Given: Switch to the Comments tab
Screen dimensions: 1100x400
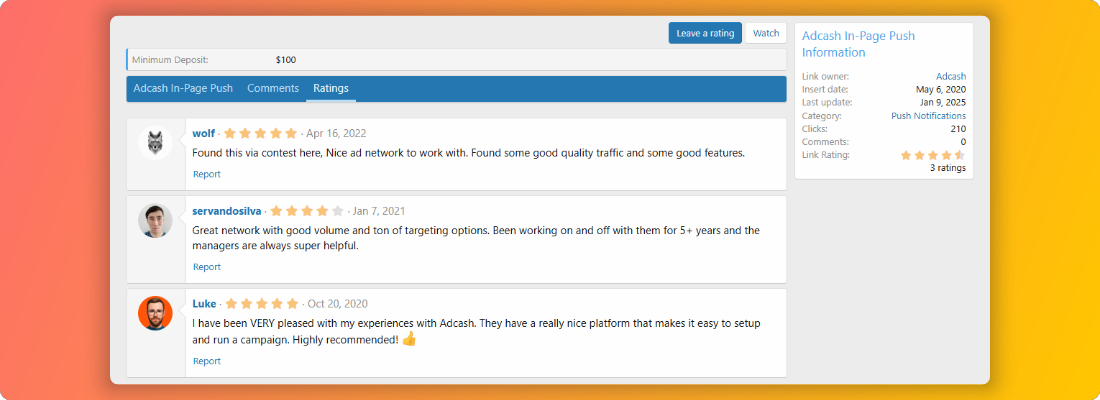Looking at the screenshot, I should click(x=273, y=88).
